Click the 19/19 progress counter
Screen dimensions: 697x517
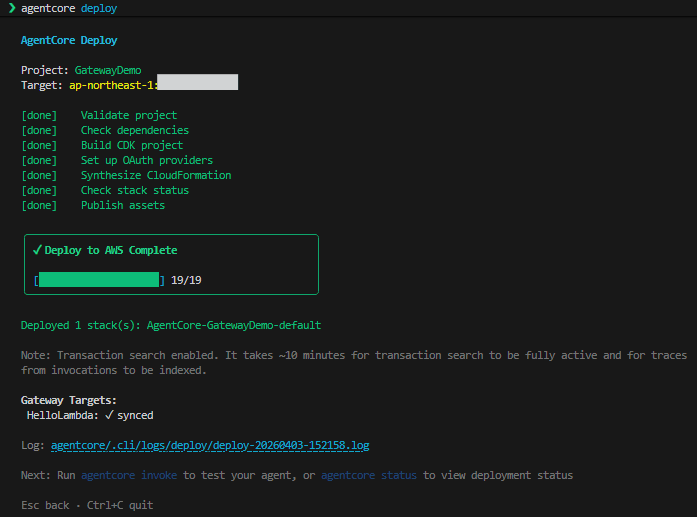point(187,280)
